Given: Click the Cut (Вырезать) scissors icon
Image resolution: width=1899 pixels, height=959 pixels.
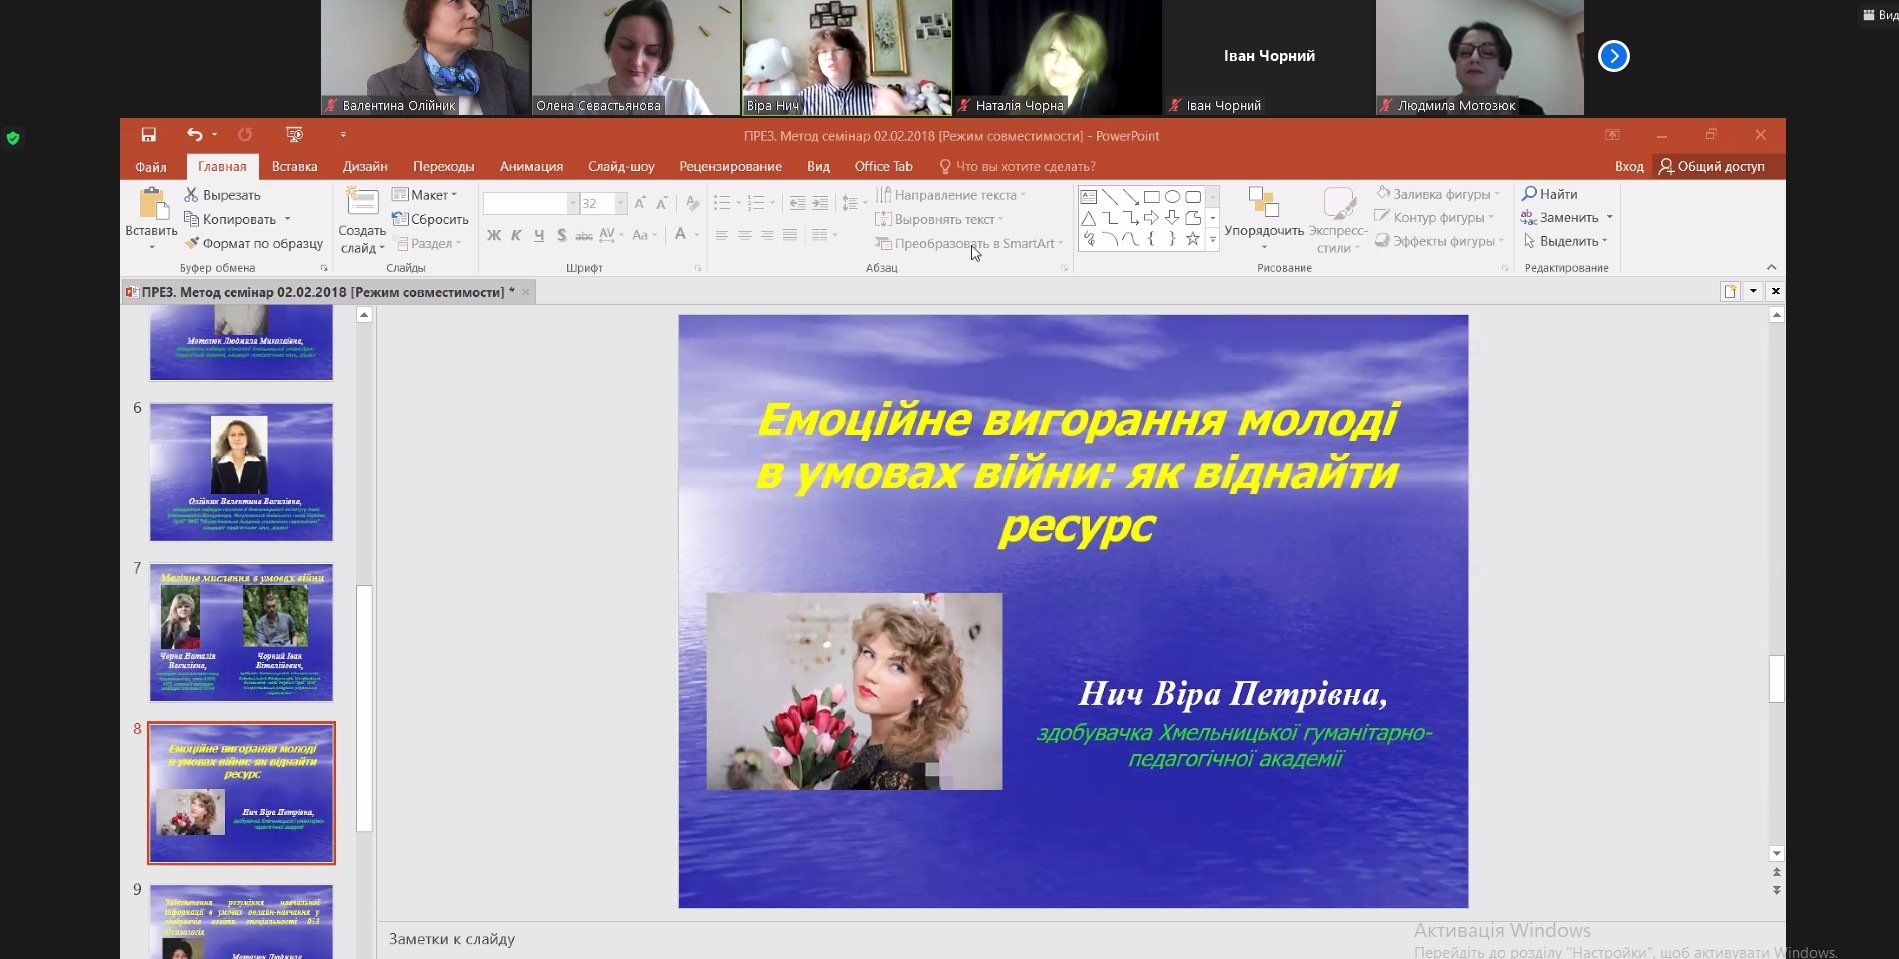Looking at the screenshot, I should pyautogui.click(x=192, y=195).
